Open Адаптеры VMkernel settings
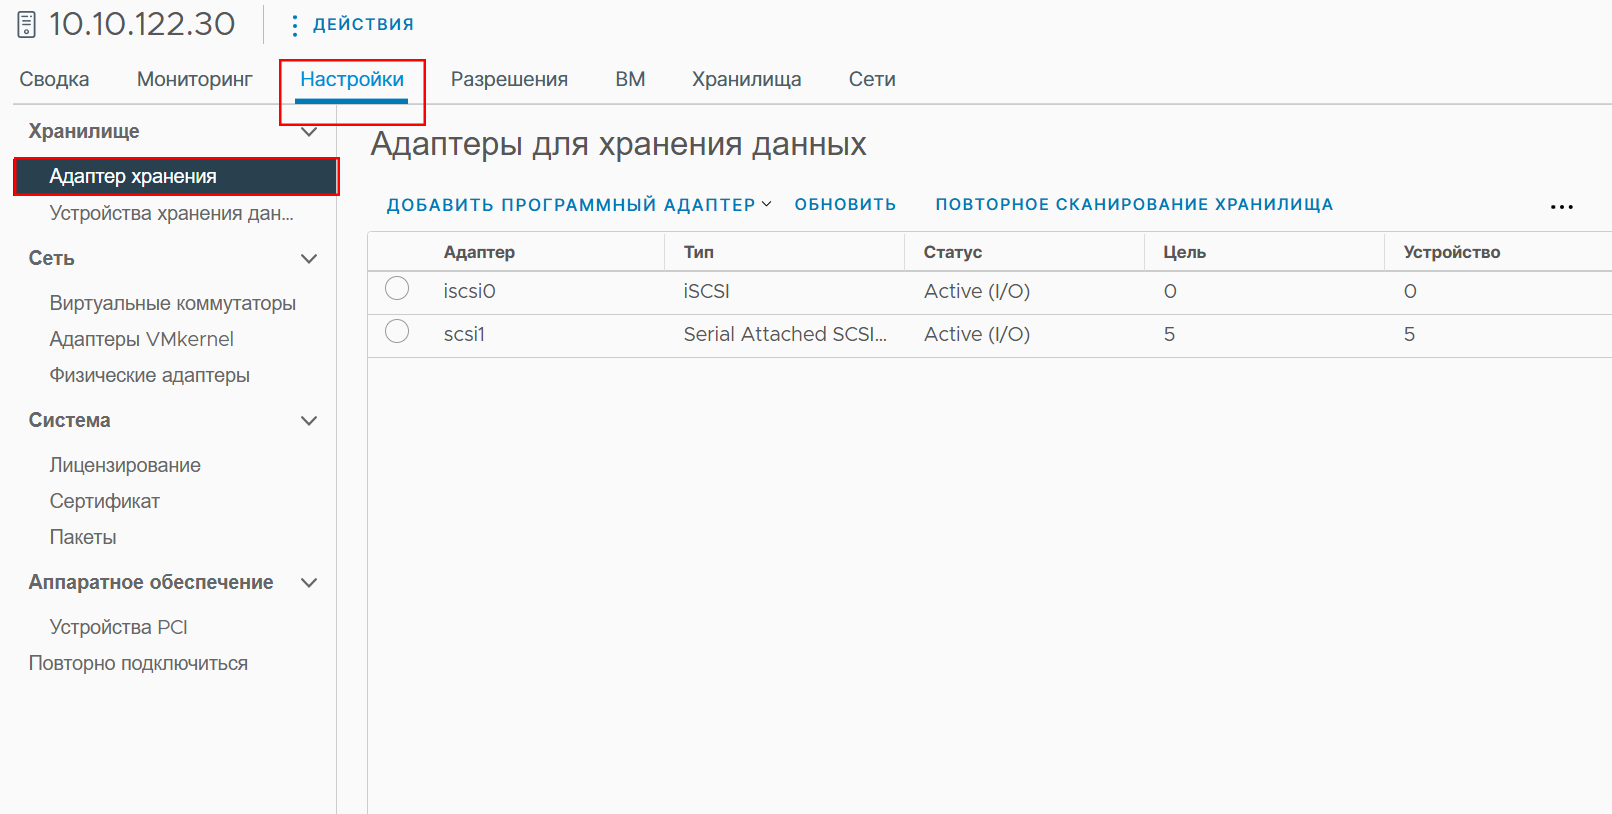1612x814 pixels. pyautogui.click(x=142, y=339)
